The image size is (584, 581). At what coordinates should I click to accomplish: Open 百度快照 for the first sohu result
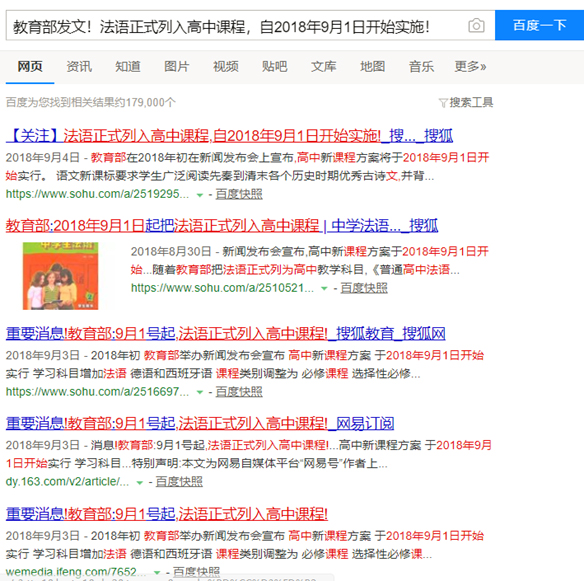pos(239,194)
